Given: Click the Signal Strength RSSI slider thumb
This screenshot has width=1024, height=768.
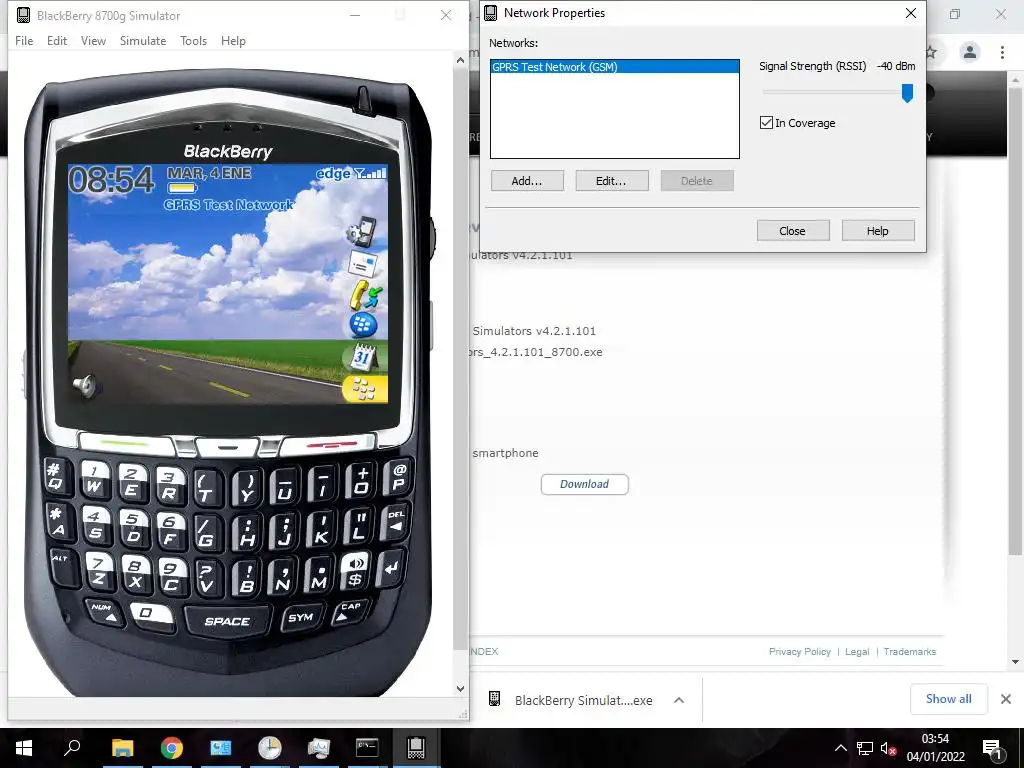Looking at the screenshot, I should click(x=907, y=93).
